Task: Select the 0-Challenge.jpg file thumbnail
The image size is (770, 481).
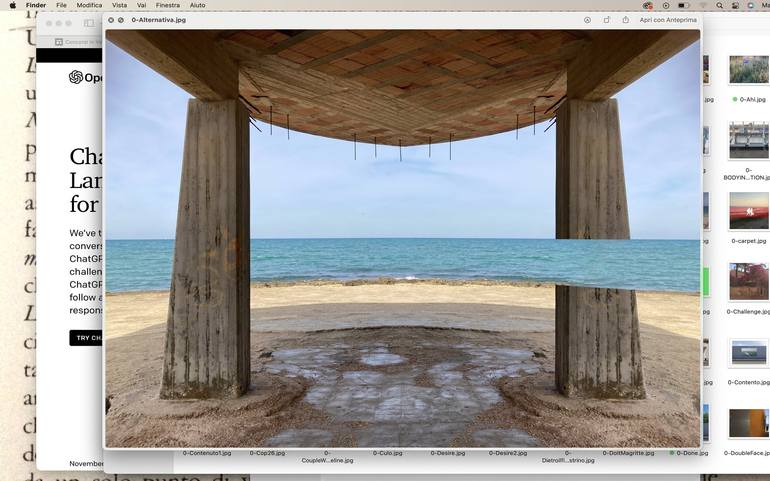Action: (x=748, y=281)
